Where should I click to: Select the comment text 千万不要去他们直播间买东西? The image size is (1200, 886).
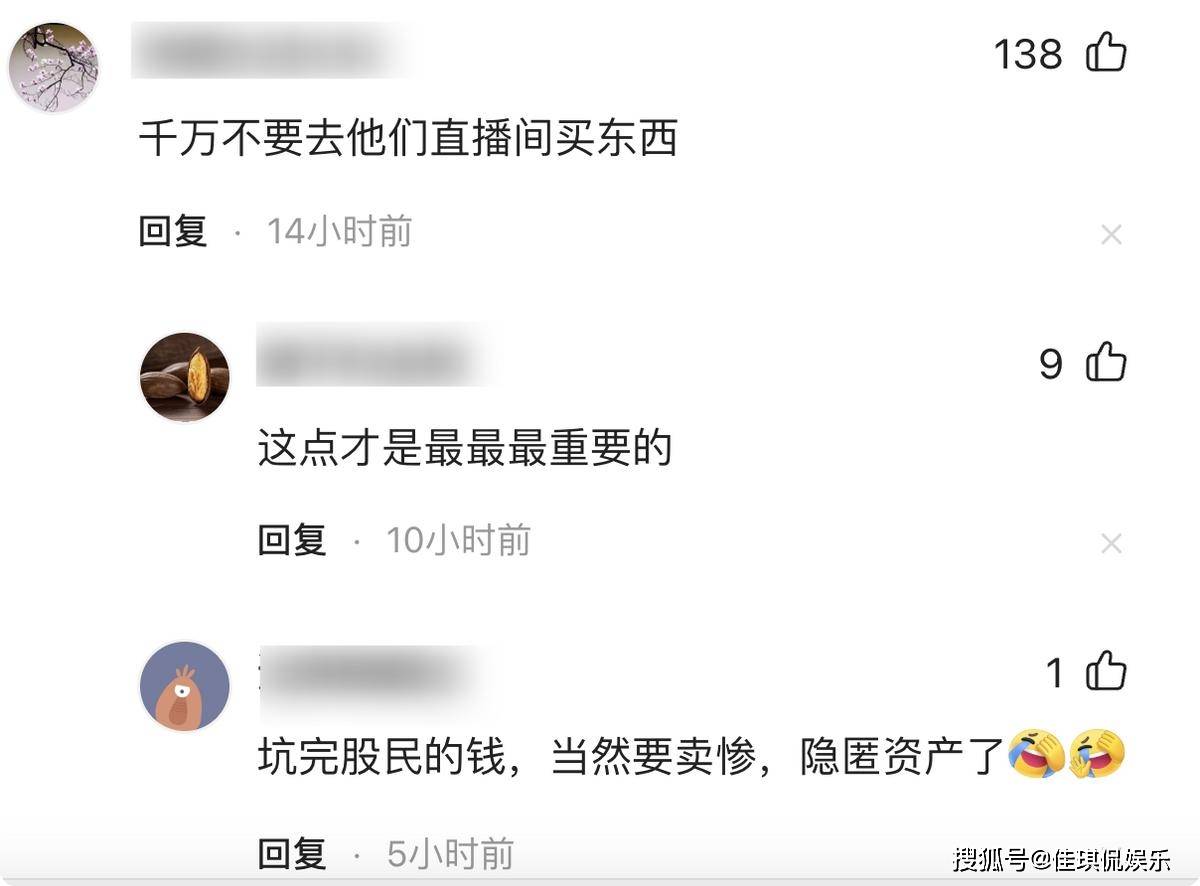tap(409, 139)
